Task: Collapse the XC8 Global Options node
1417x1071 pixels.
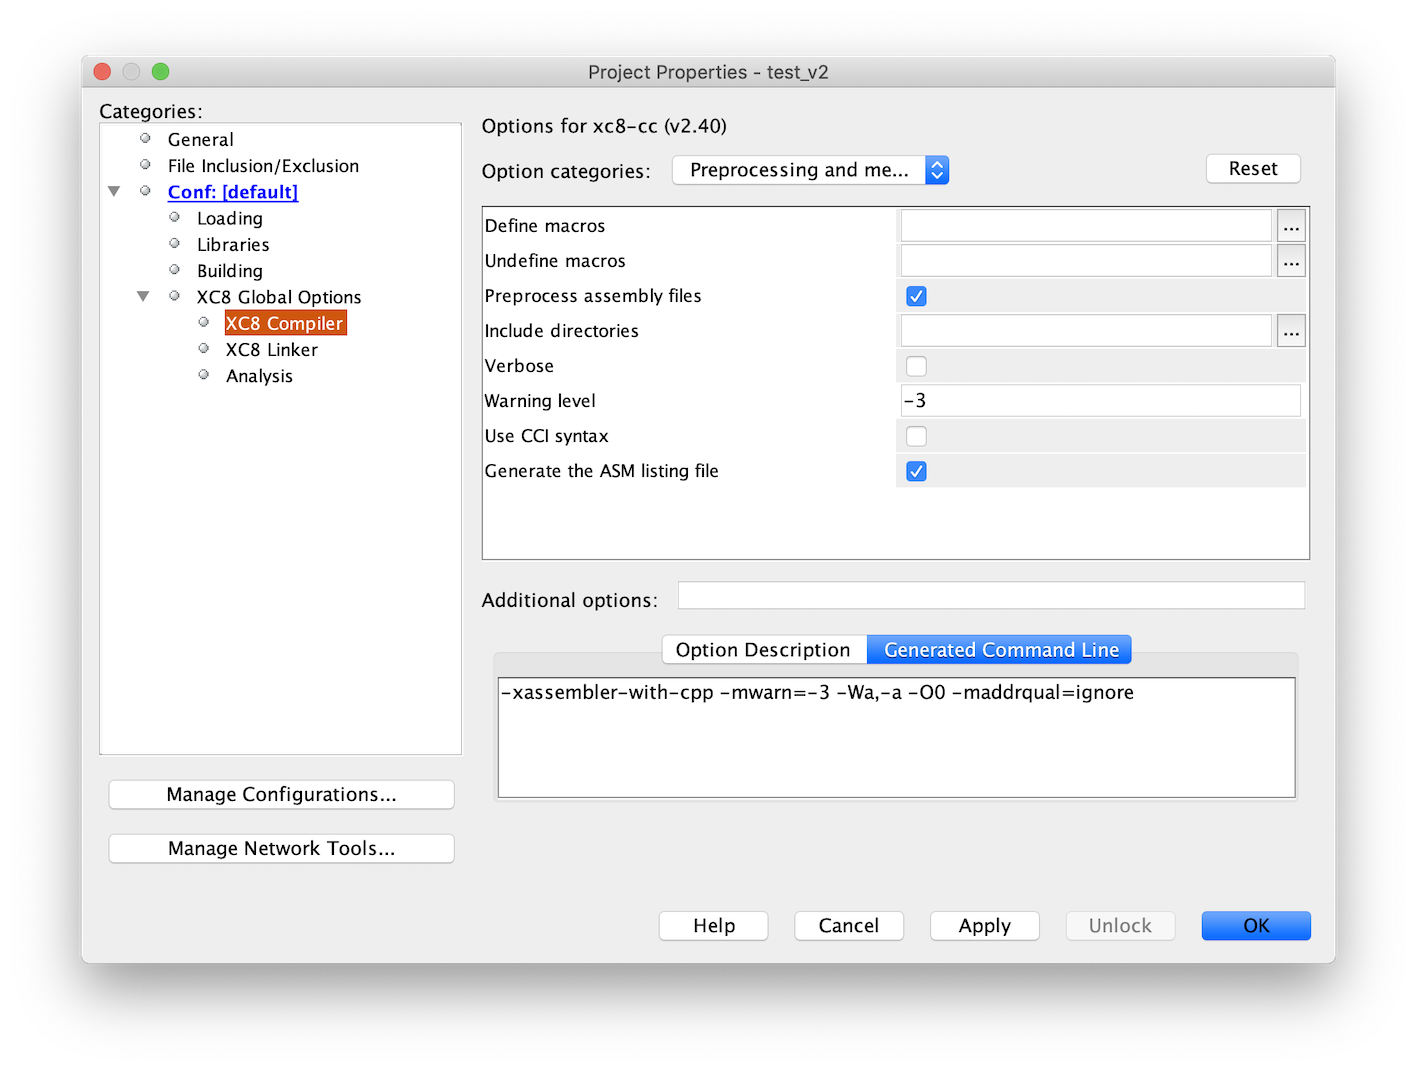Action: [143, 296]
